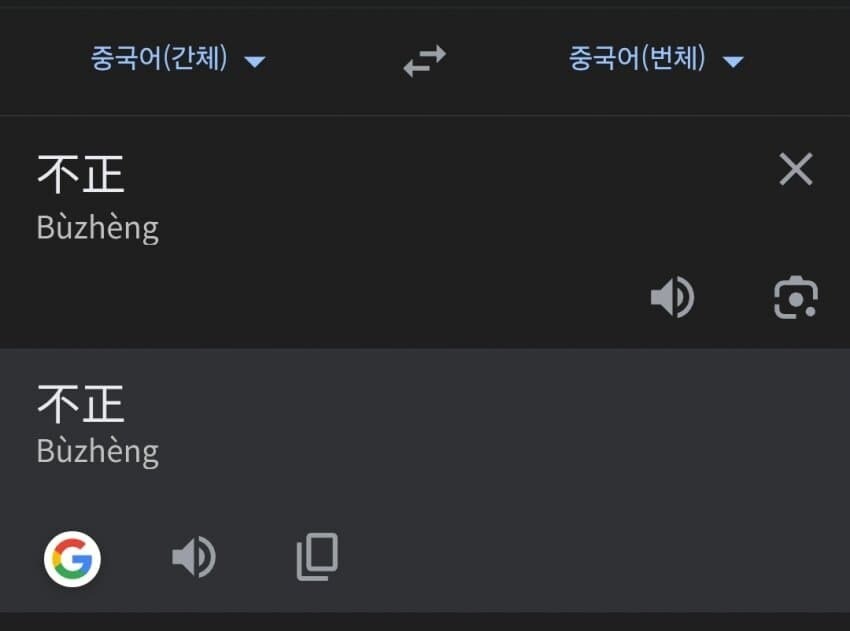Expand the arrow beside 중국어(번체)
This screenshot has height=631, width=850.
point(733,62)
